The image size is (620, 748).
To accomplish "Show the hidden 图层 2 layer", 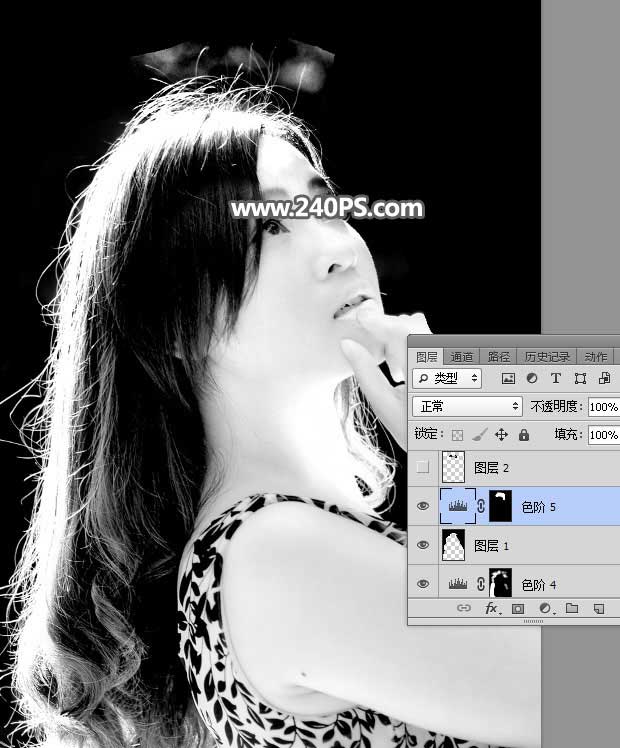I will pos(423,466).
